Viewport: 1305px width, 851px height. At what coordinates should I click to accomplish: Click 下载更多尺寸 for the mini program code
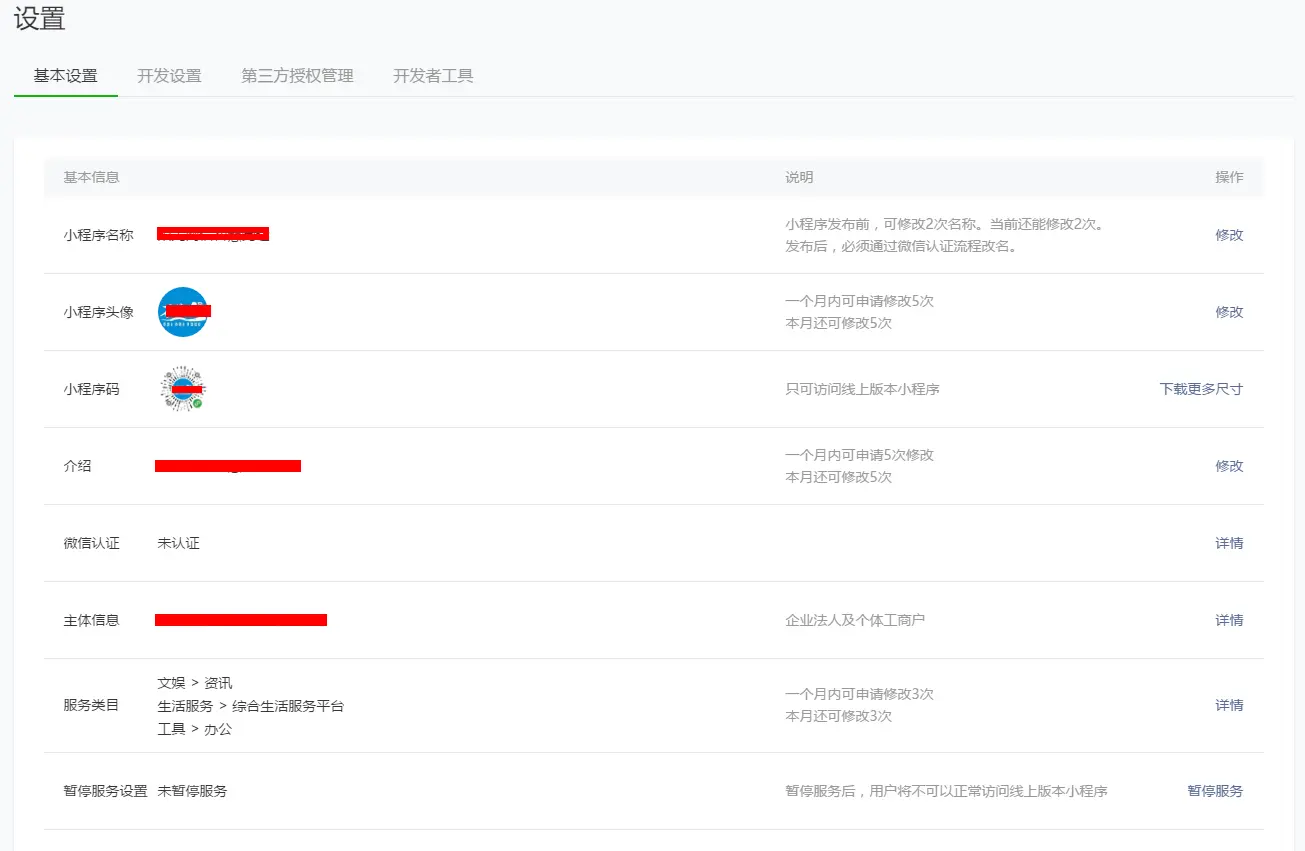click(1201, 389)
